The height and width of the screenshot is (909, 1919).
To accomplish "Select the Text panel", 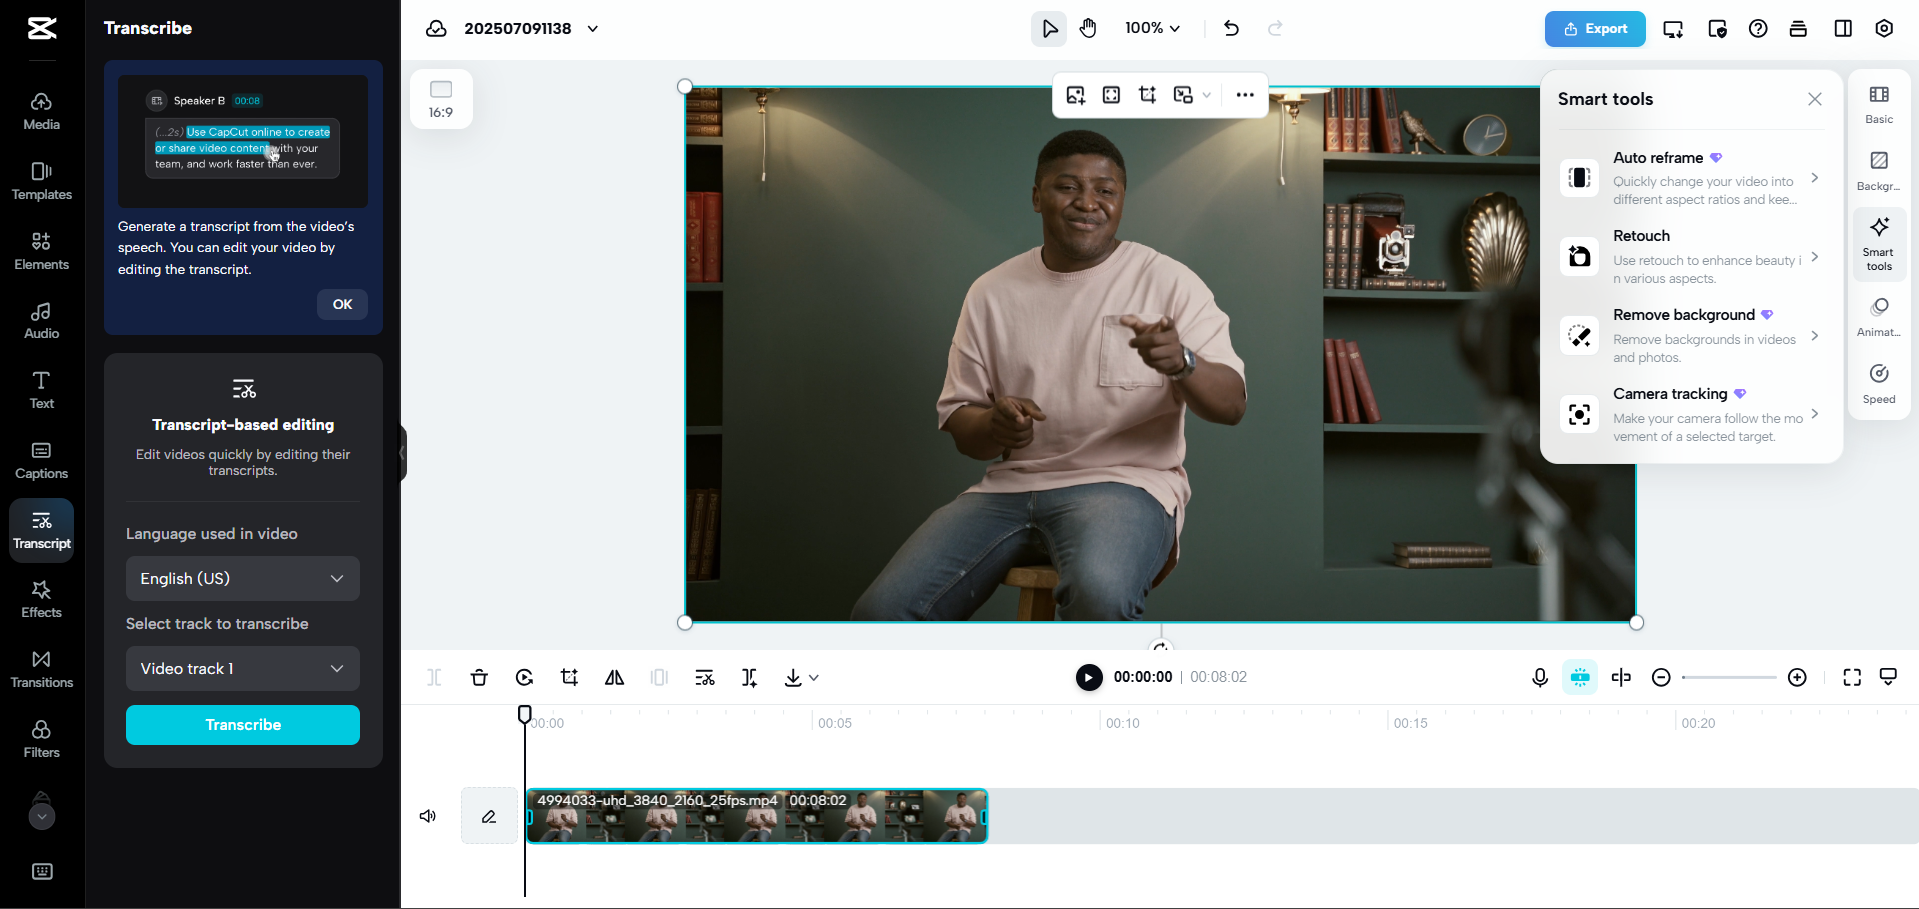I will point(41,389).
